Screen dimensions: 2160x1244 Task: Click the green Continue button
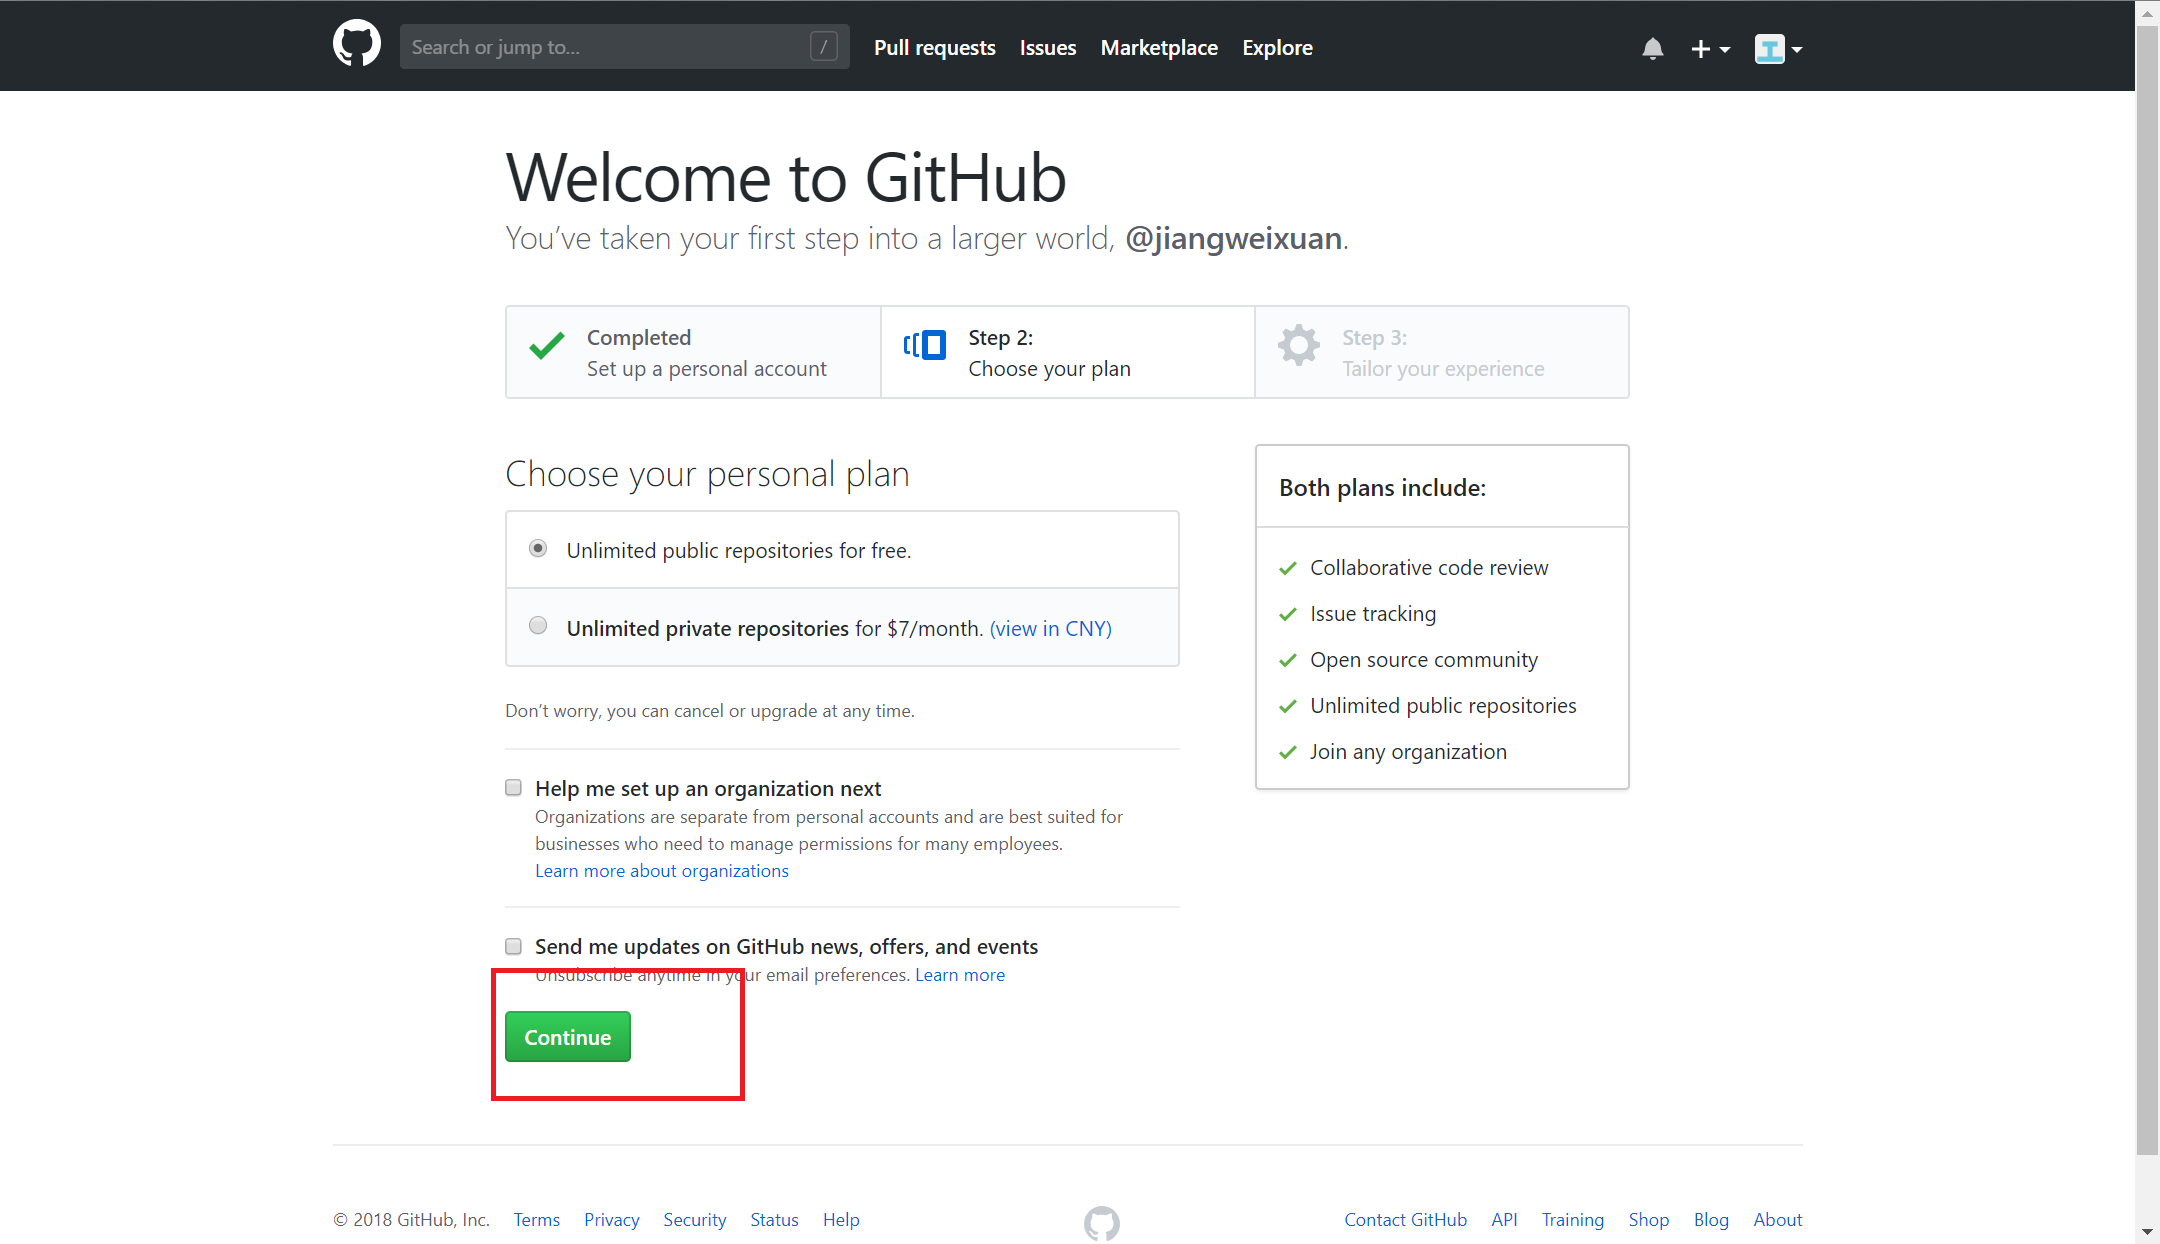[x=568, y=1037]
